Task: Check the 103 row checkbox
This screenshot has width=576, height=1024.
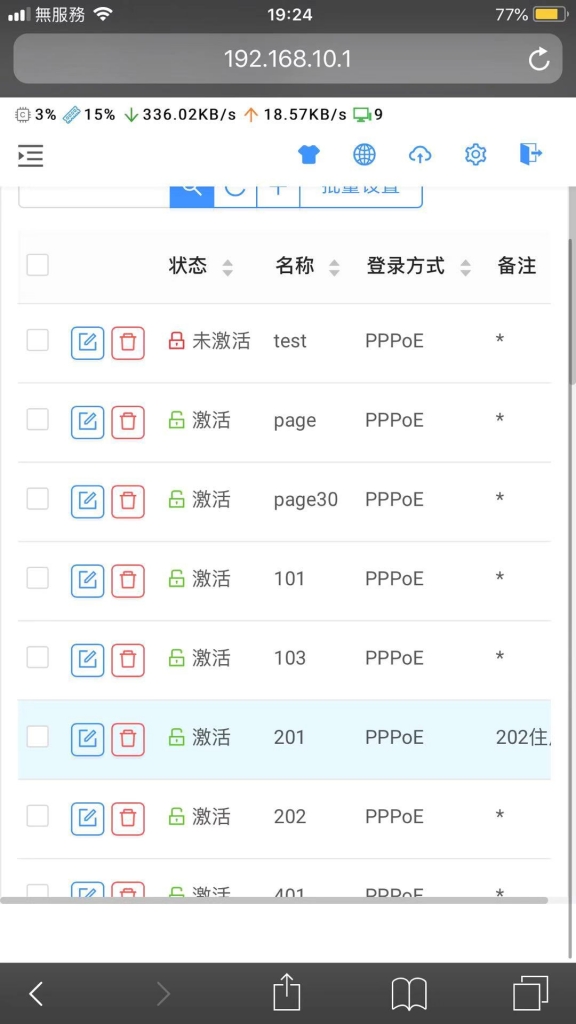Action: 37,658
